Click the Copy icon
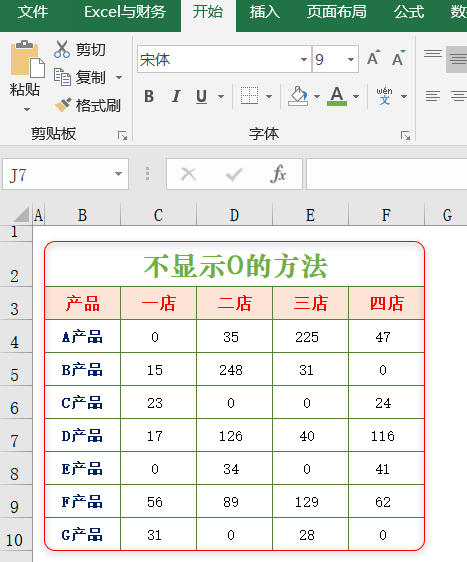 [x=62, y=77]
